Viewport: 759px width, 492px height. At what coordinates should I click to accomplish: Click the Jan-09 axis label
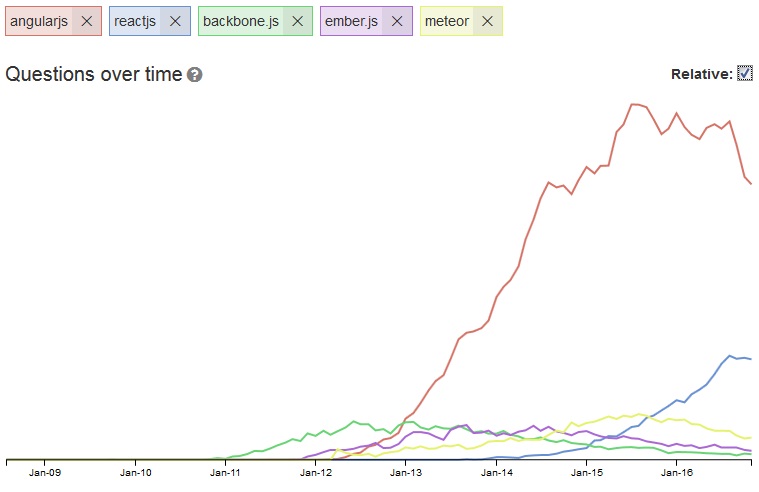(45, 473)
